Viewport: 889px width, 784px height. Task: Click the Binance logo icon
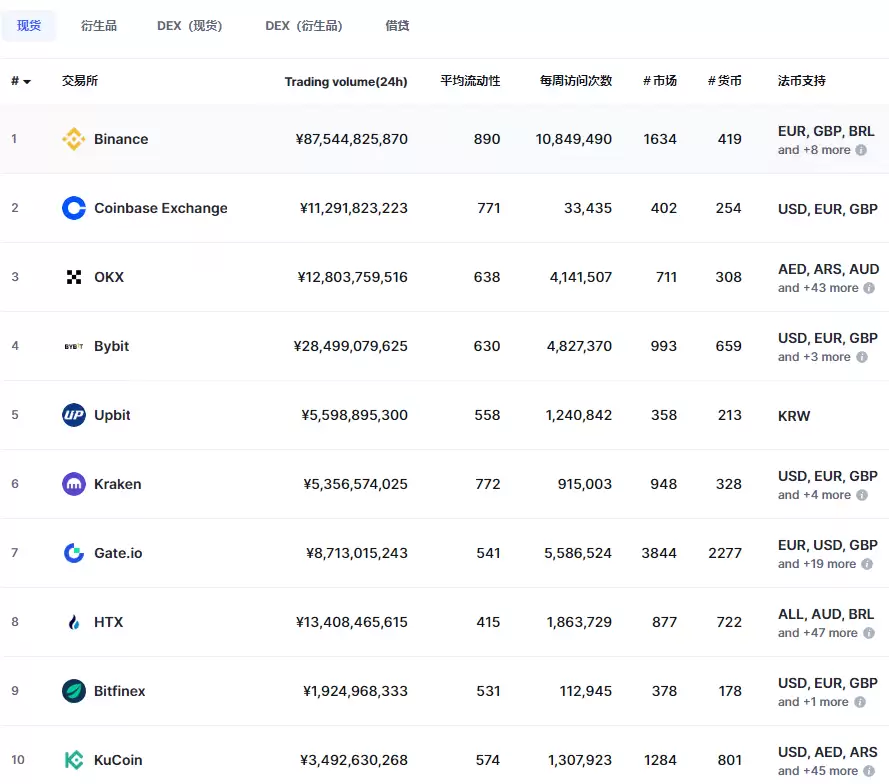pyautogui.click(x=74, y=139)
